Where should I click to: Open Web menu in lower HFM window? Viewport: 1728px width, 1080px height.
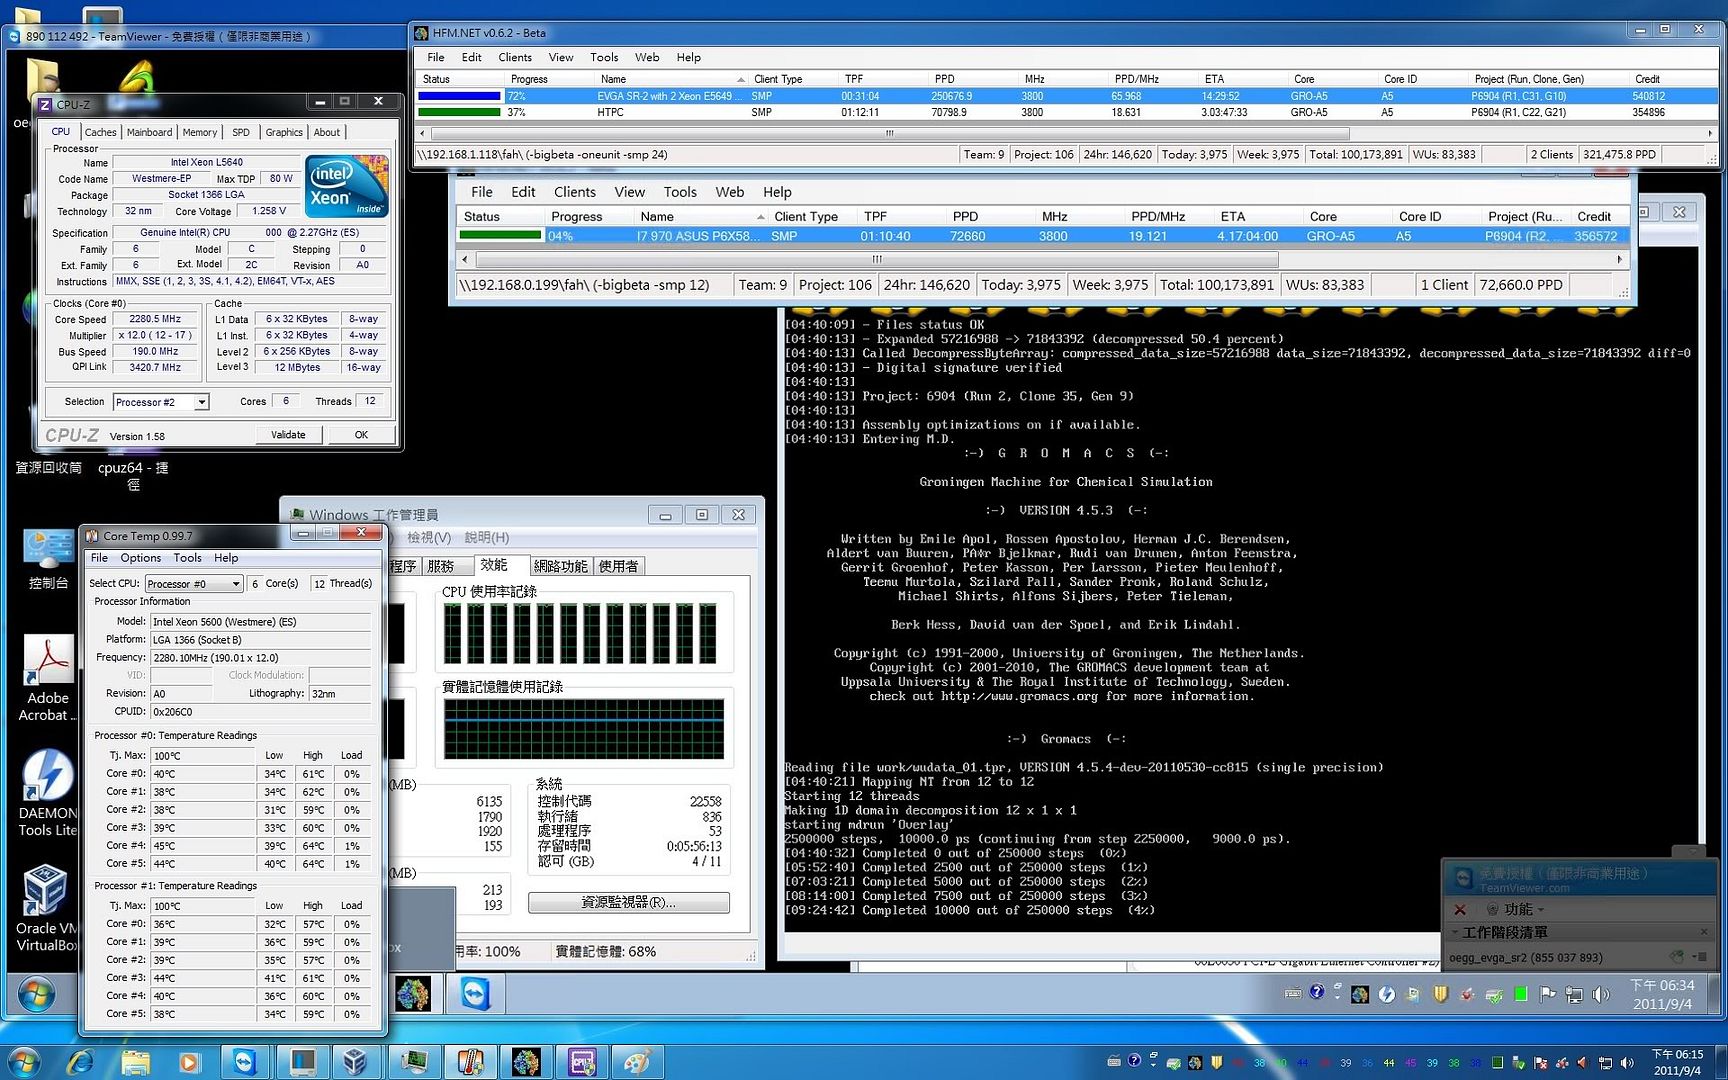[x=730, y=192]
